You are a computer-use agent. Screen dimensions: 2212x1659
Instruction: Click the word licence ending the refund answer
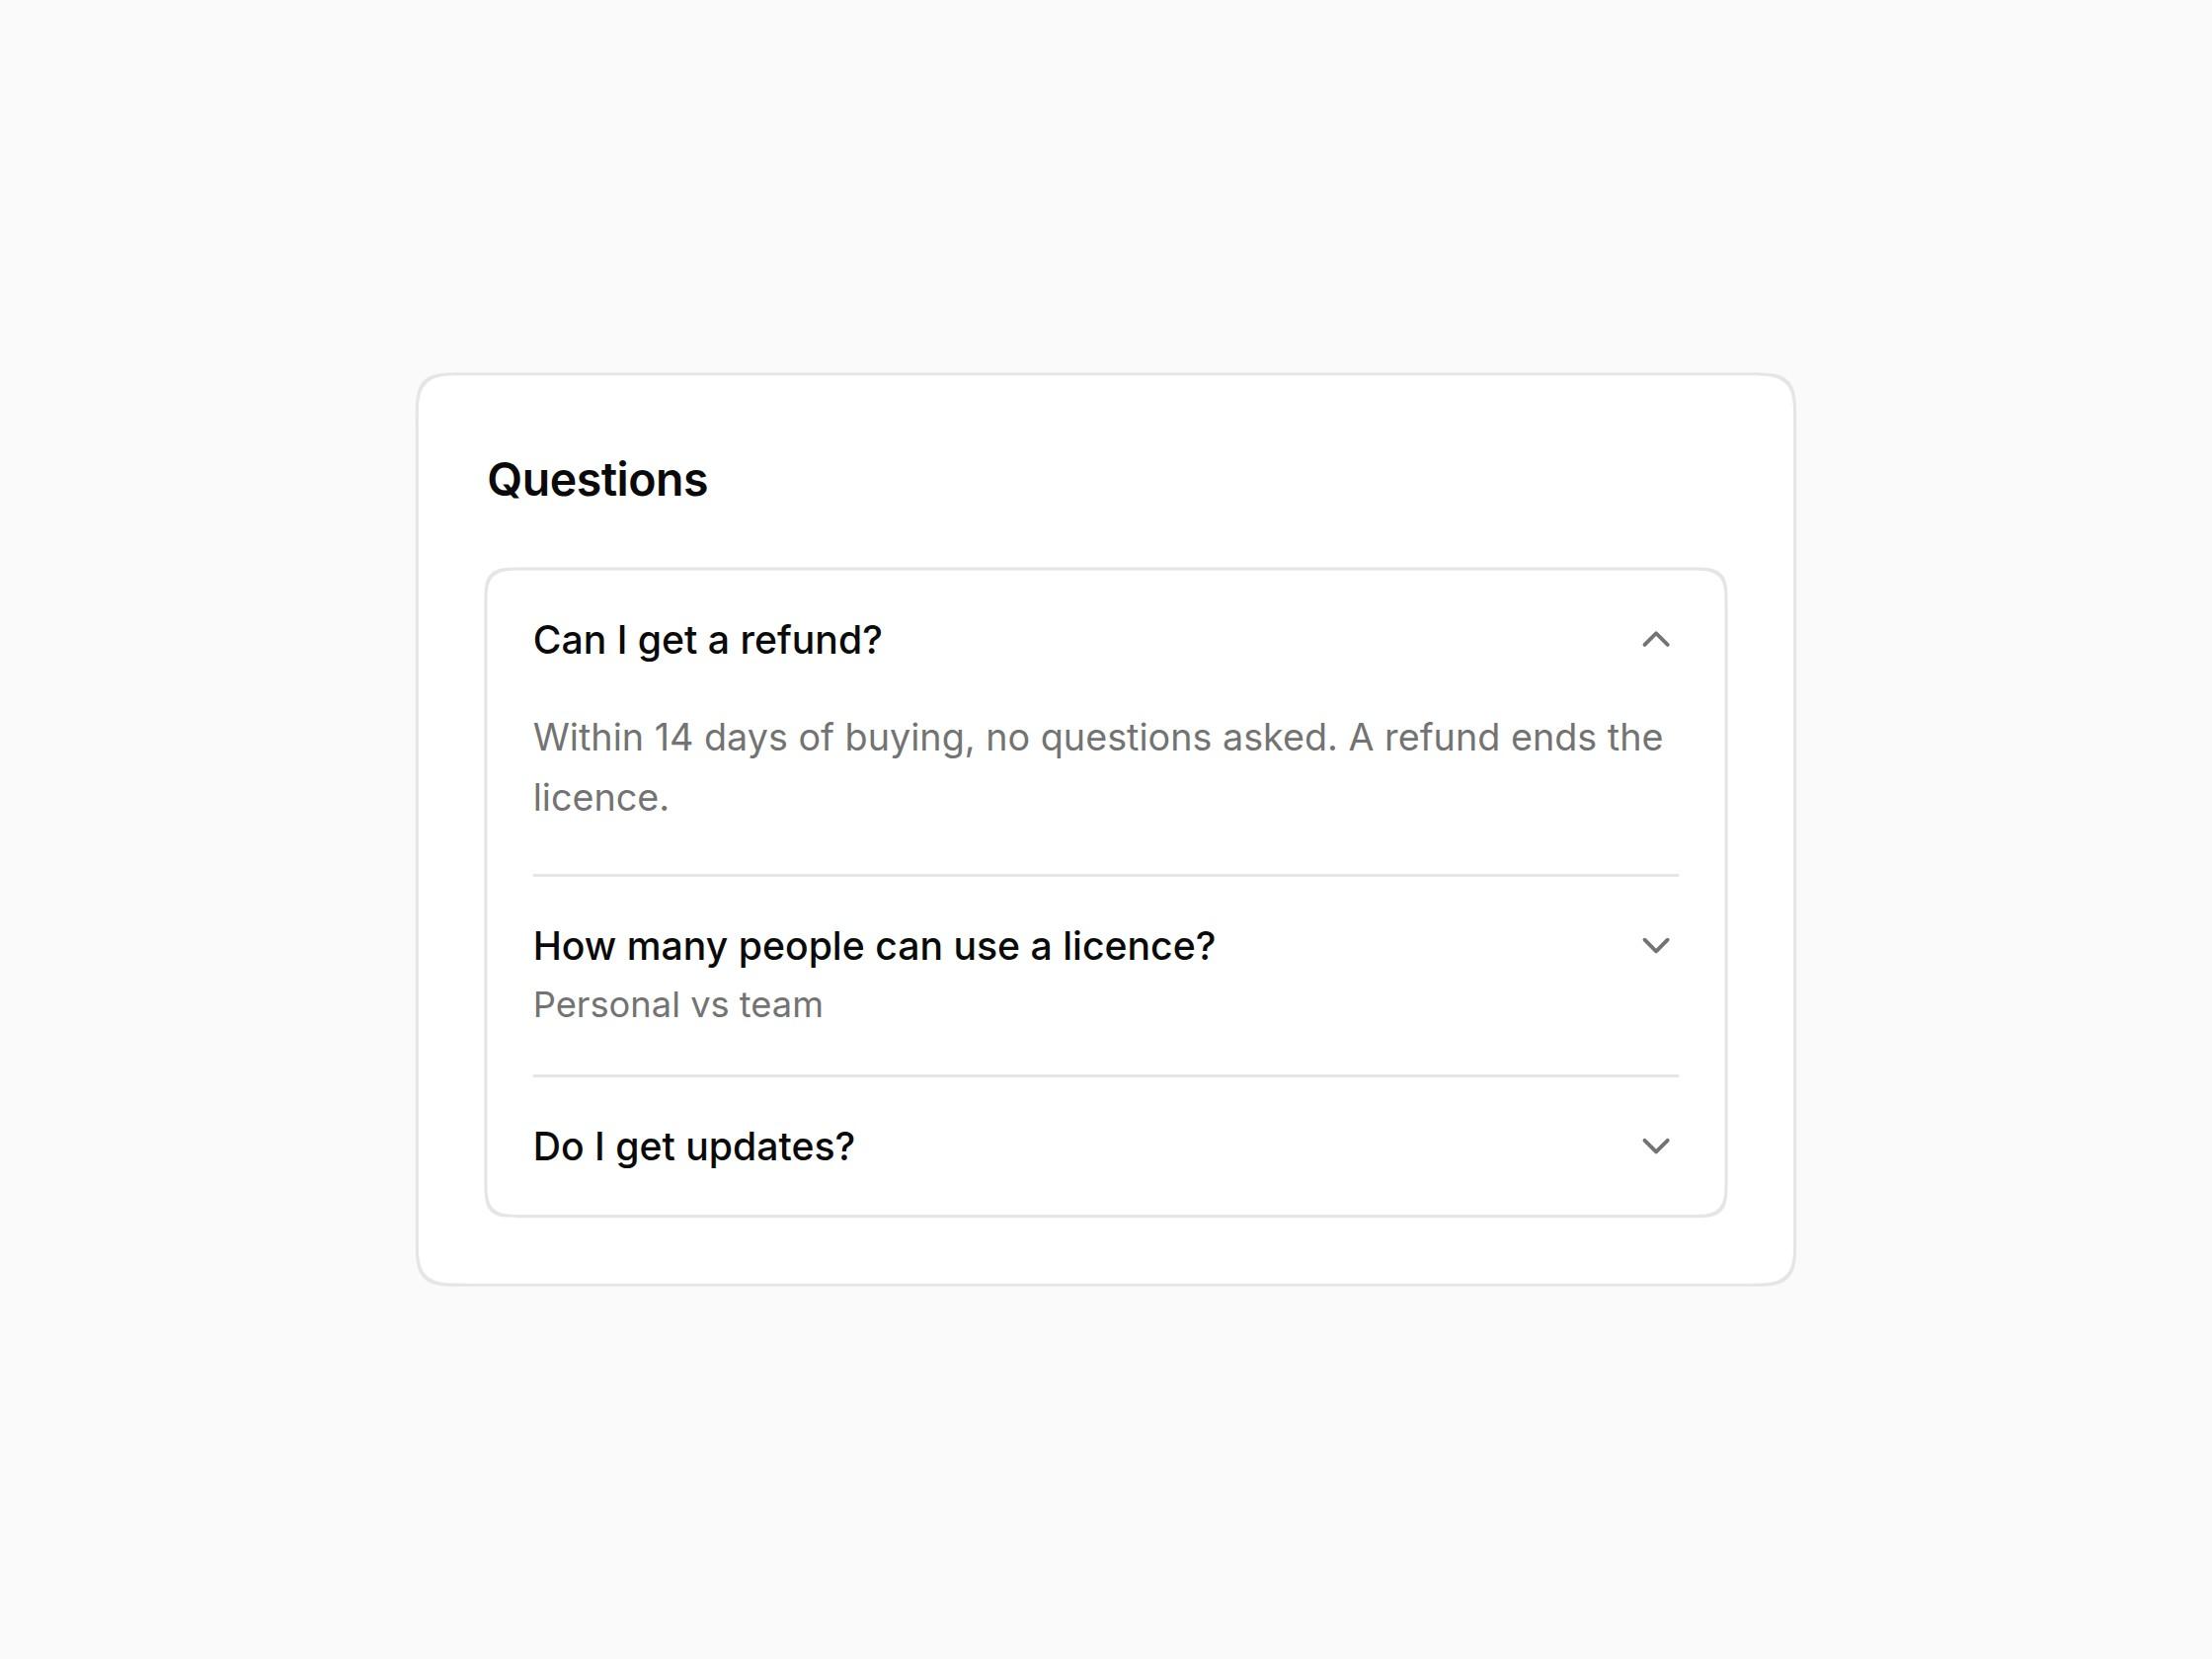tap(600, 798)
